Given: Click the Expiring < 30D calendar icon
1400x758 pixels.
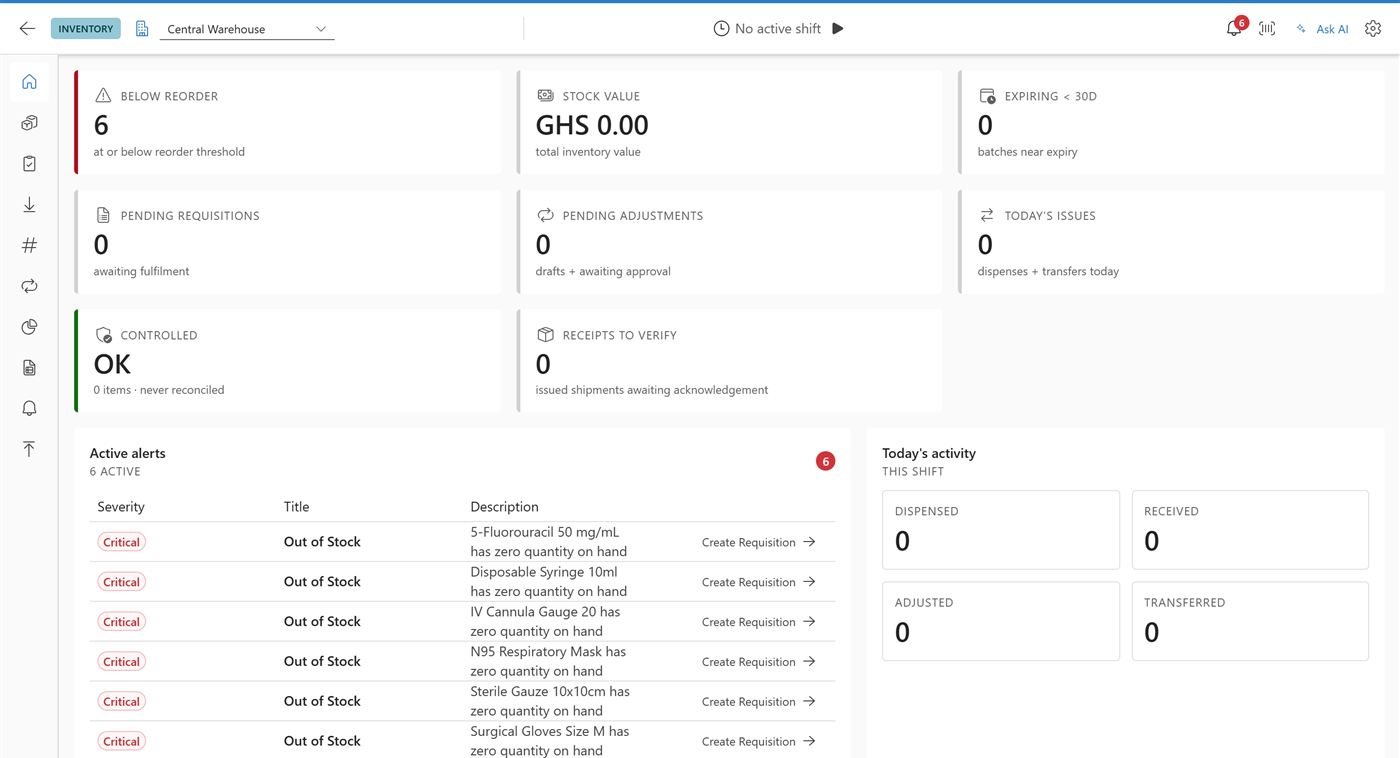Looking at the screenshot, I should tap(987, 96).
